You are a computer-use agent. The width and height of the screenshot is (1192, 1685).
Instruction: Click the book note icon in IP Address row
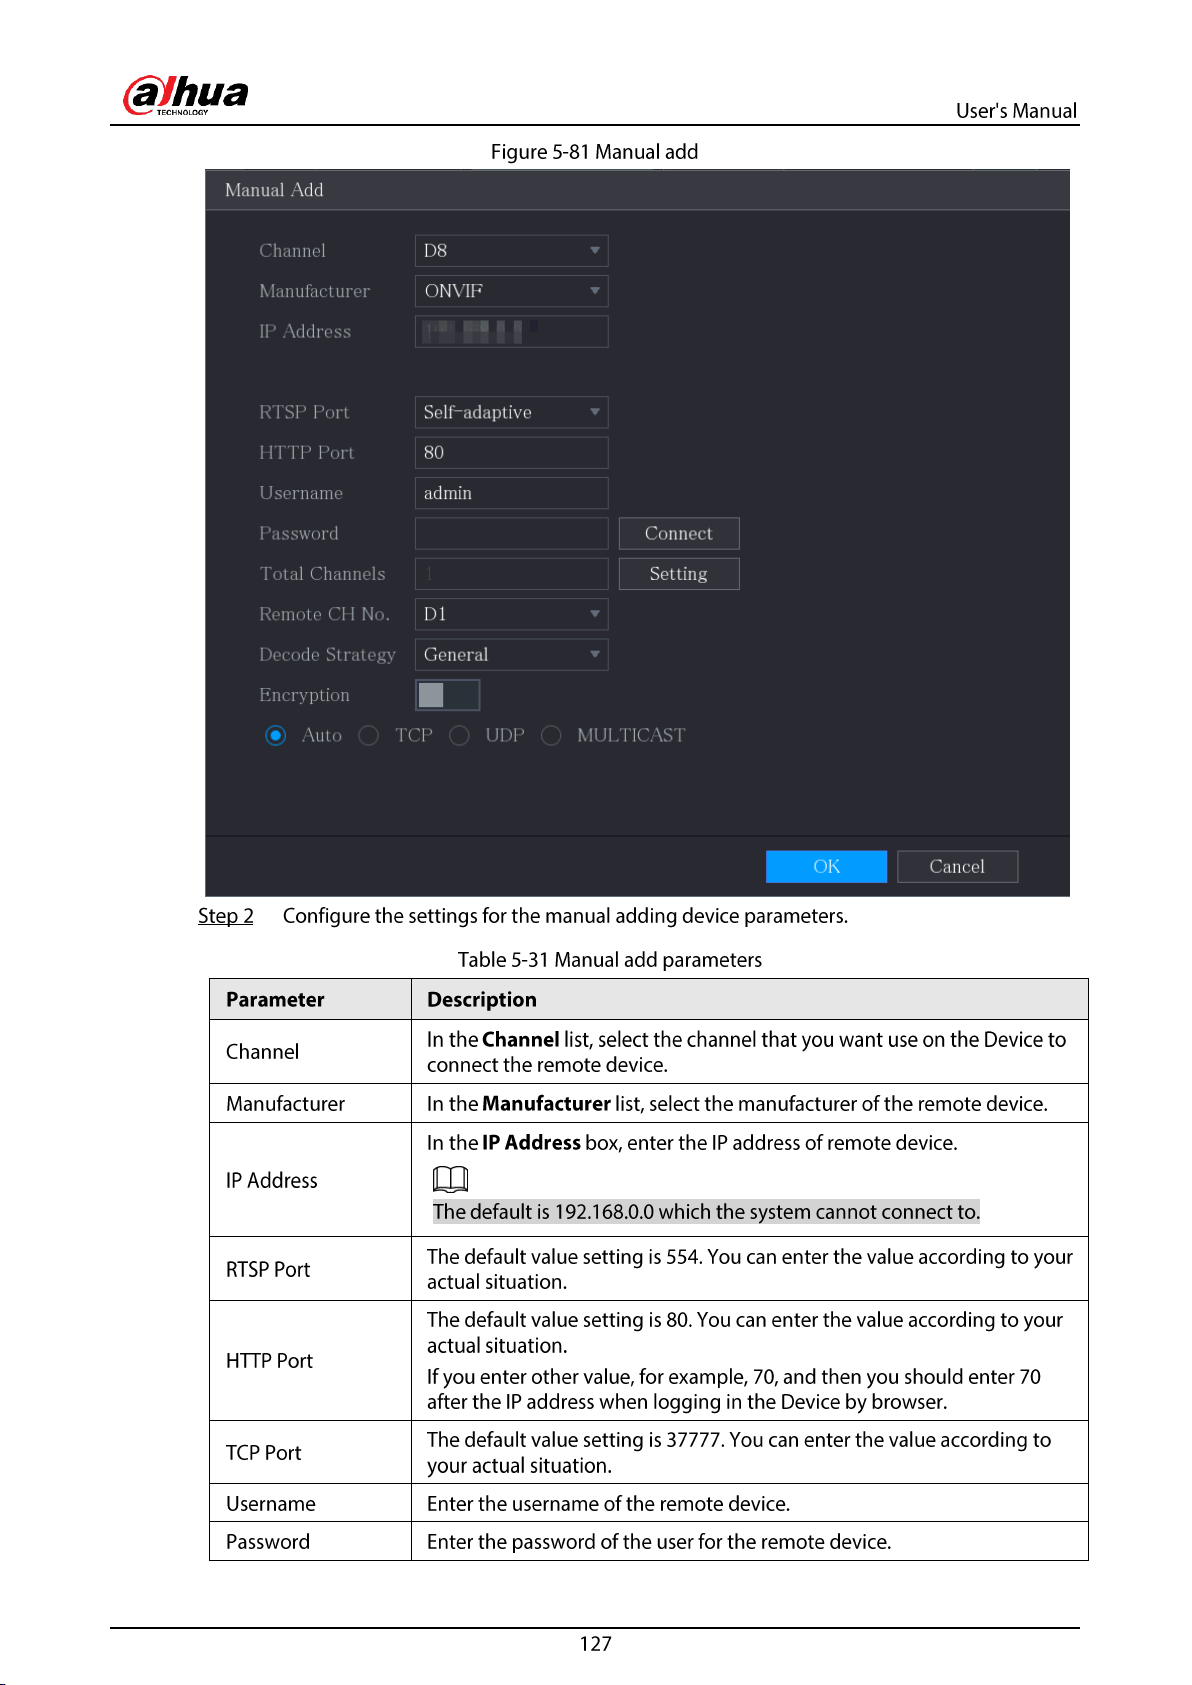(x=450, y=1179)
